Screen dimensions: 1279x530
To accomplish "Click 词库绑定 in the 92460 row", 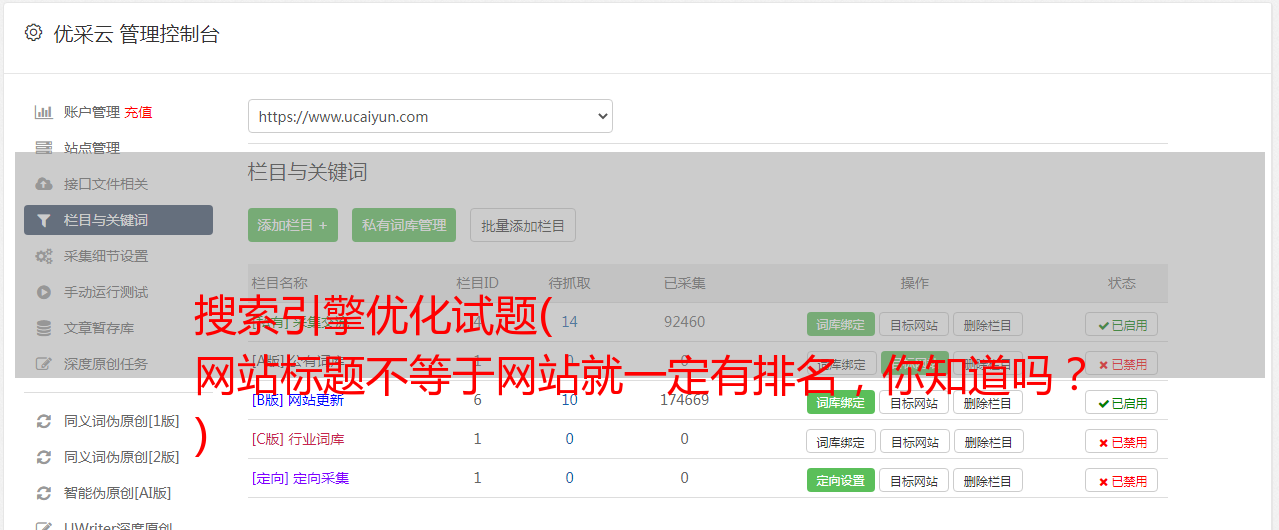I will [841, 324].
